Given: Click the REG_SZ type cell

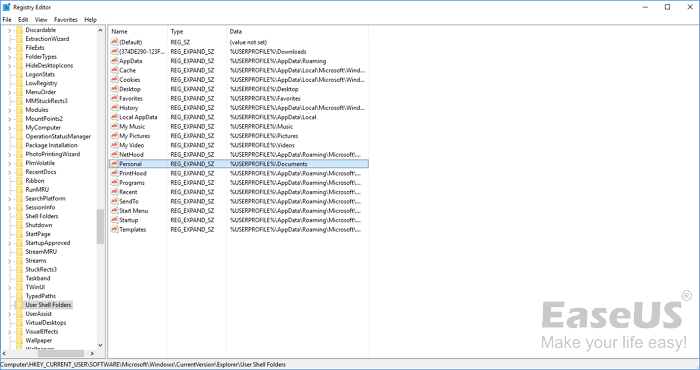Looking at the screenshot, I should pos(181,42).
